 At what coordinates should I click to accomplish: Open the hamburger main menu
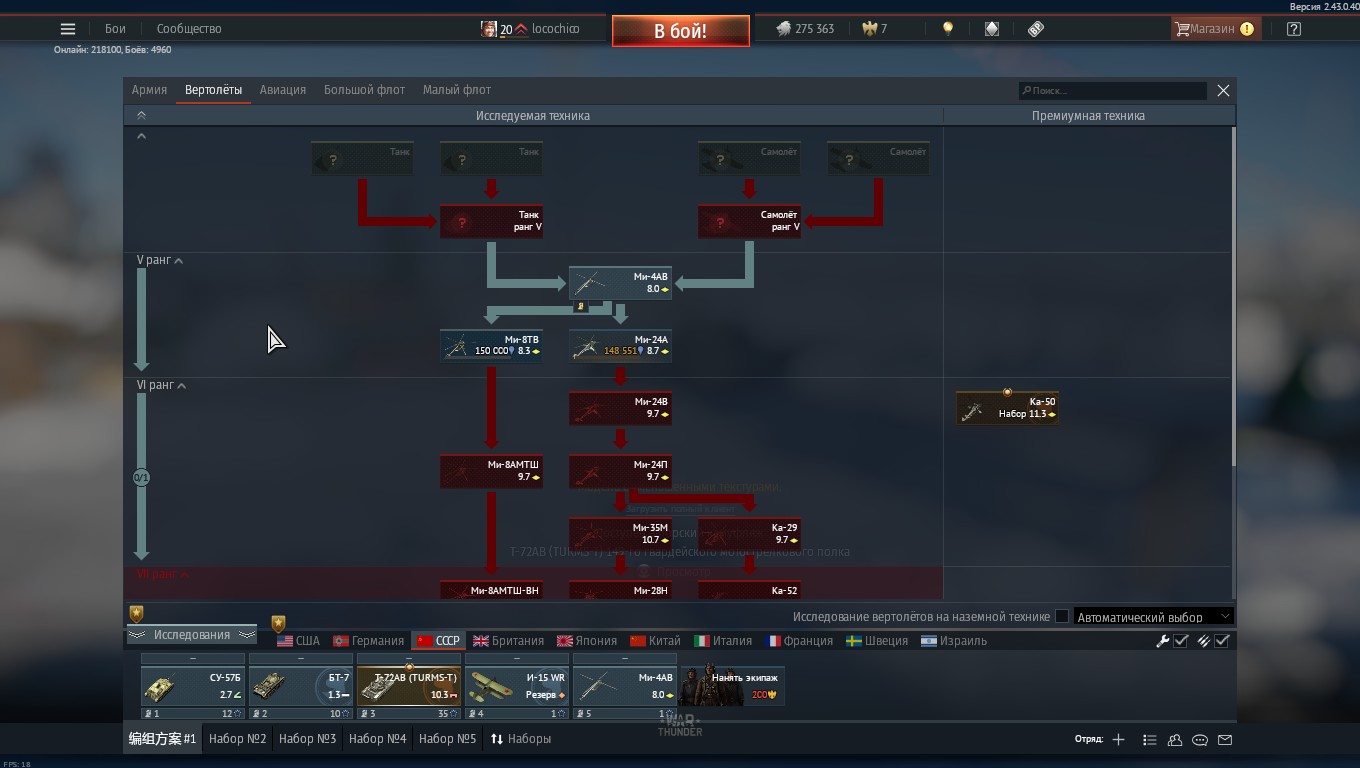pyautogui.click(x=68, y=29)
